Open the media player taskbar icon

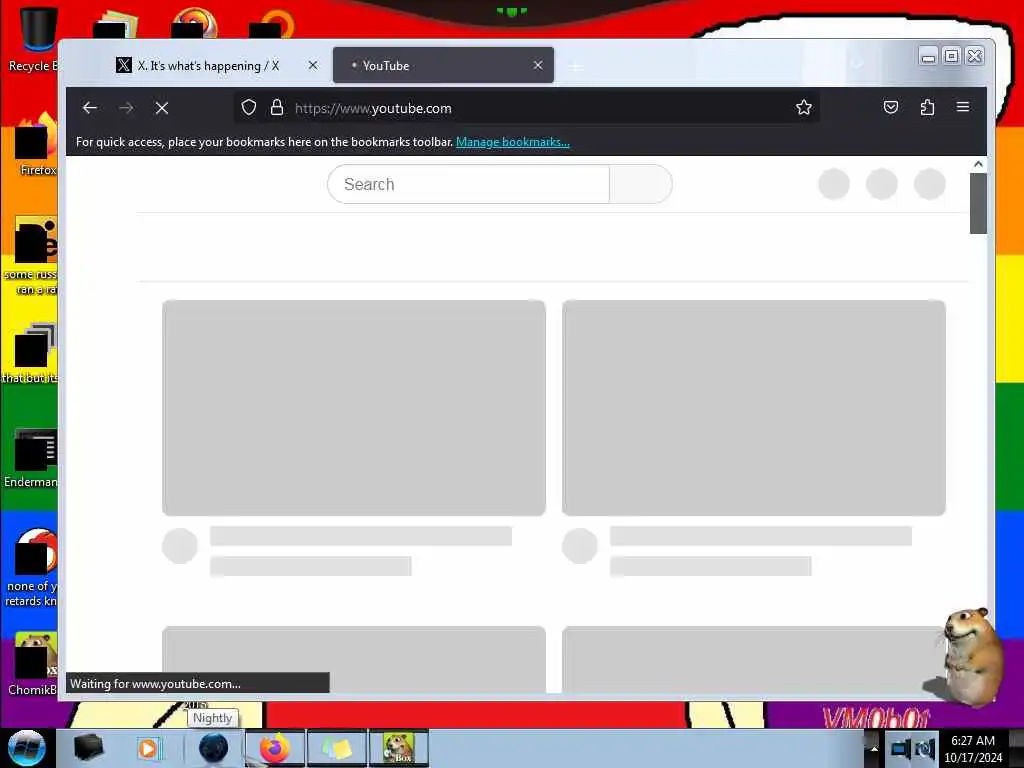149,748
